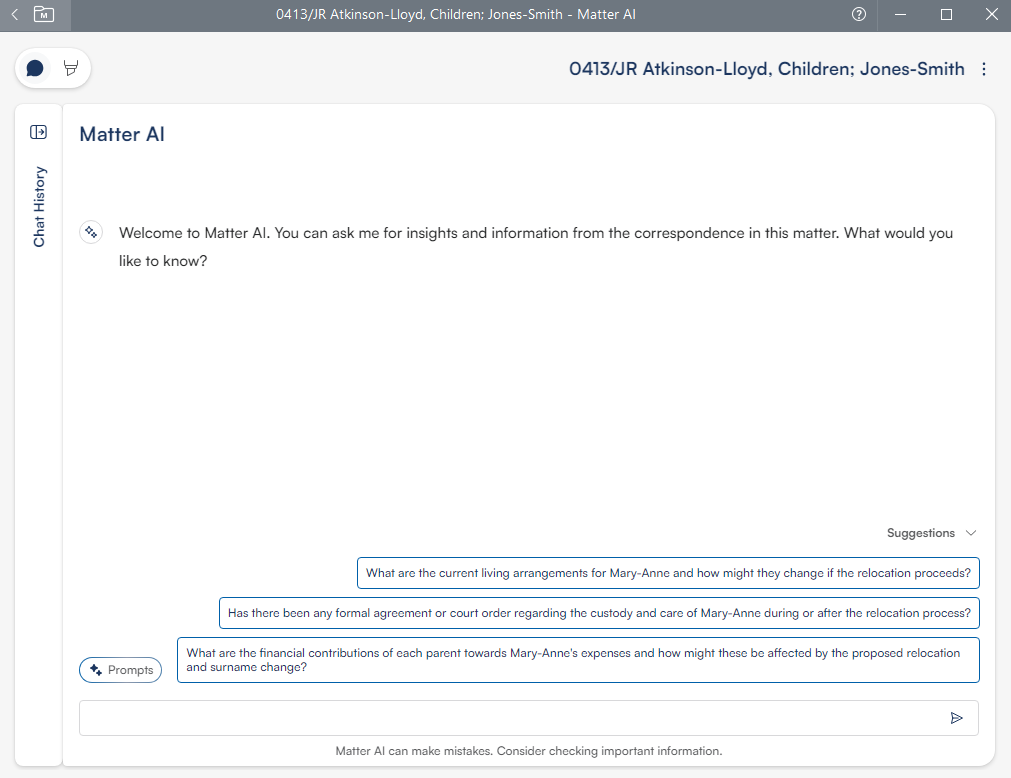Image resolution: width=1011 pixels, height=778 pixels.
Task: Click the back arrow in the title bar
Action: 14,15
